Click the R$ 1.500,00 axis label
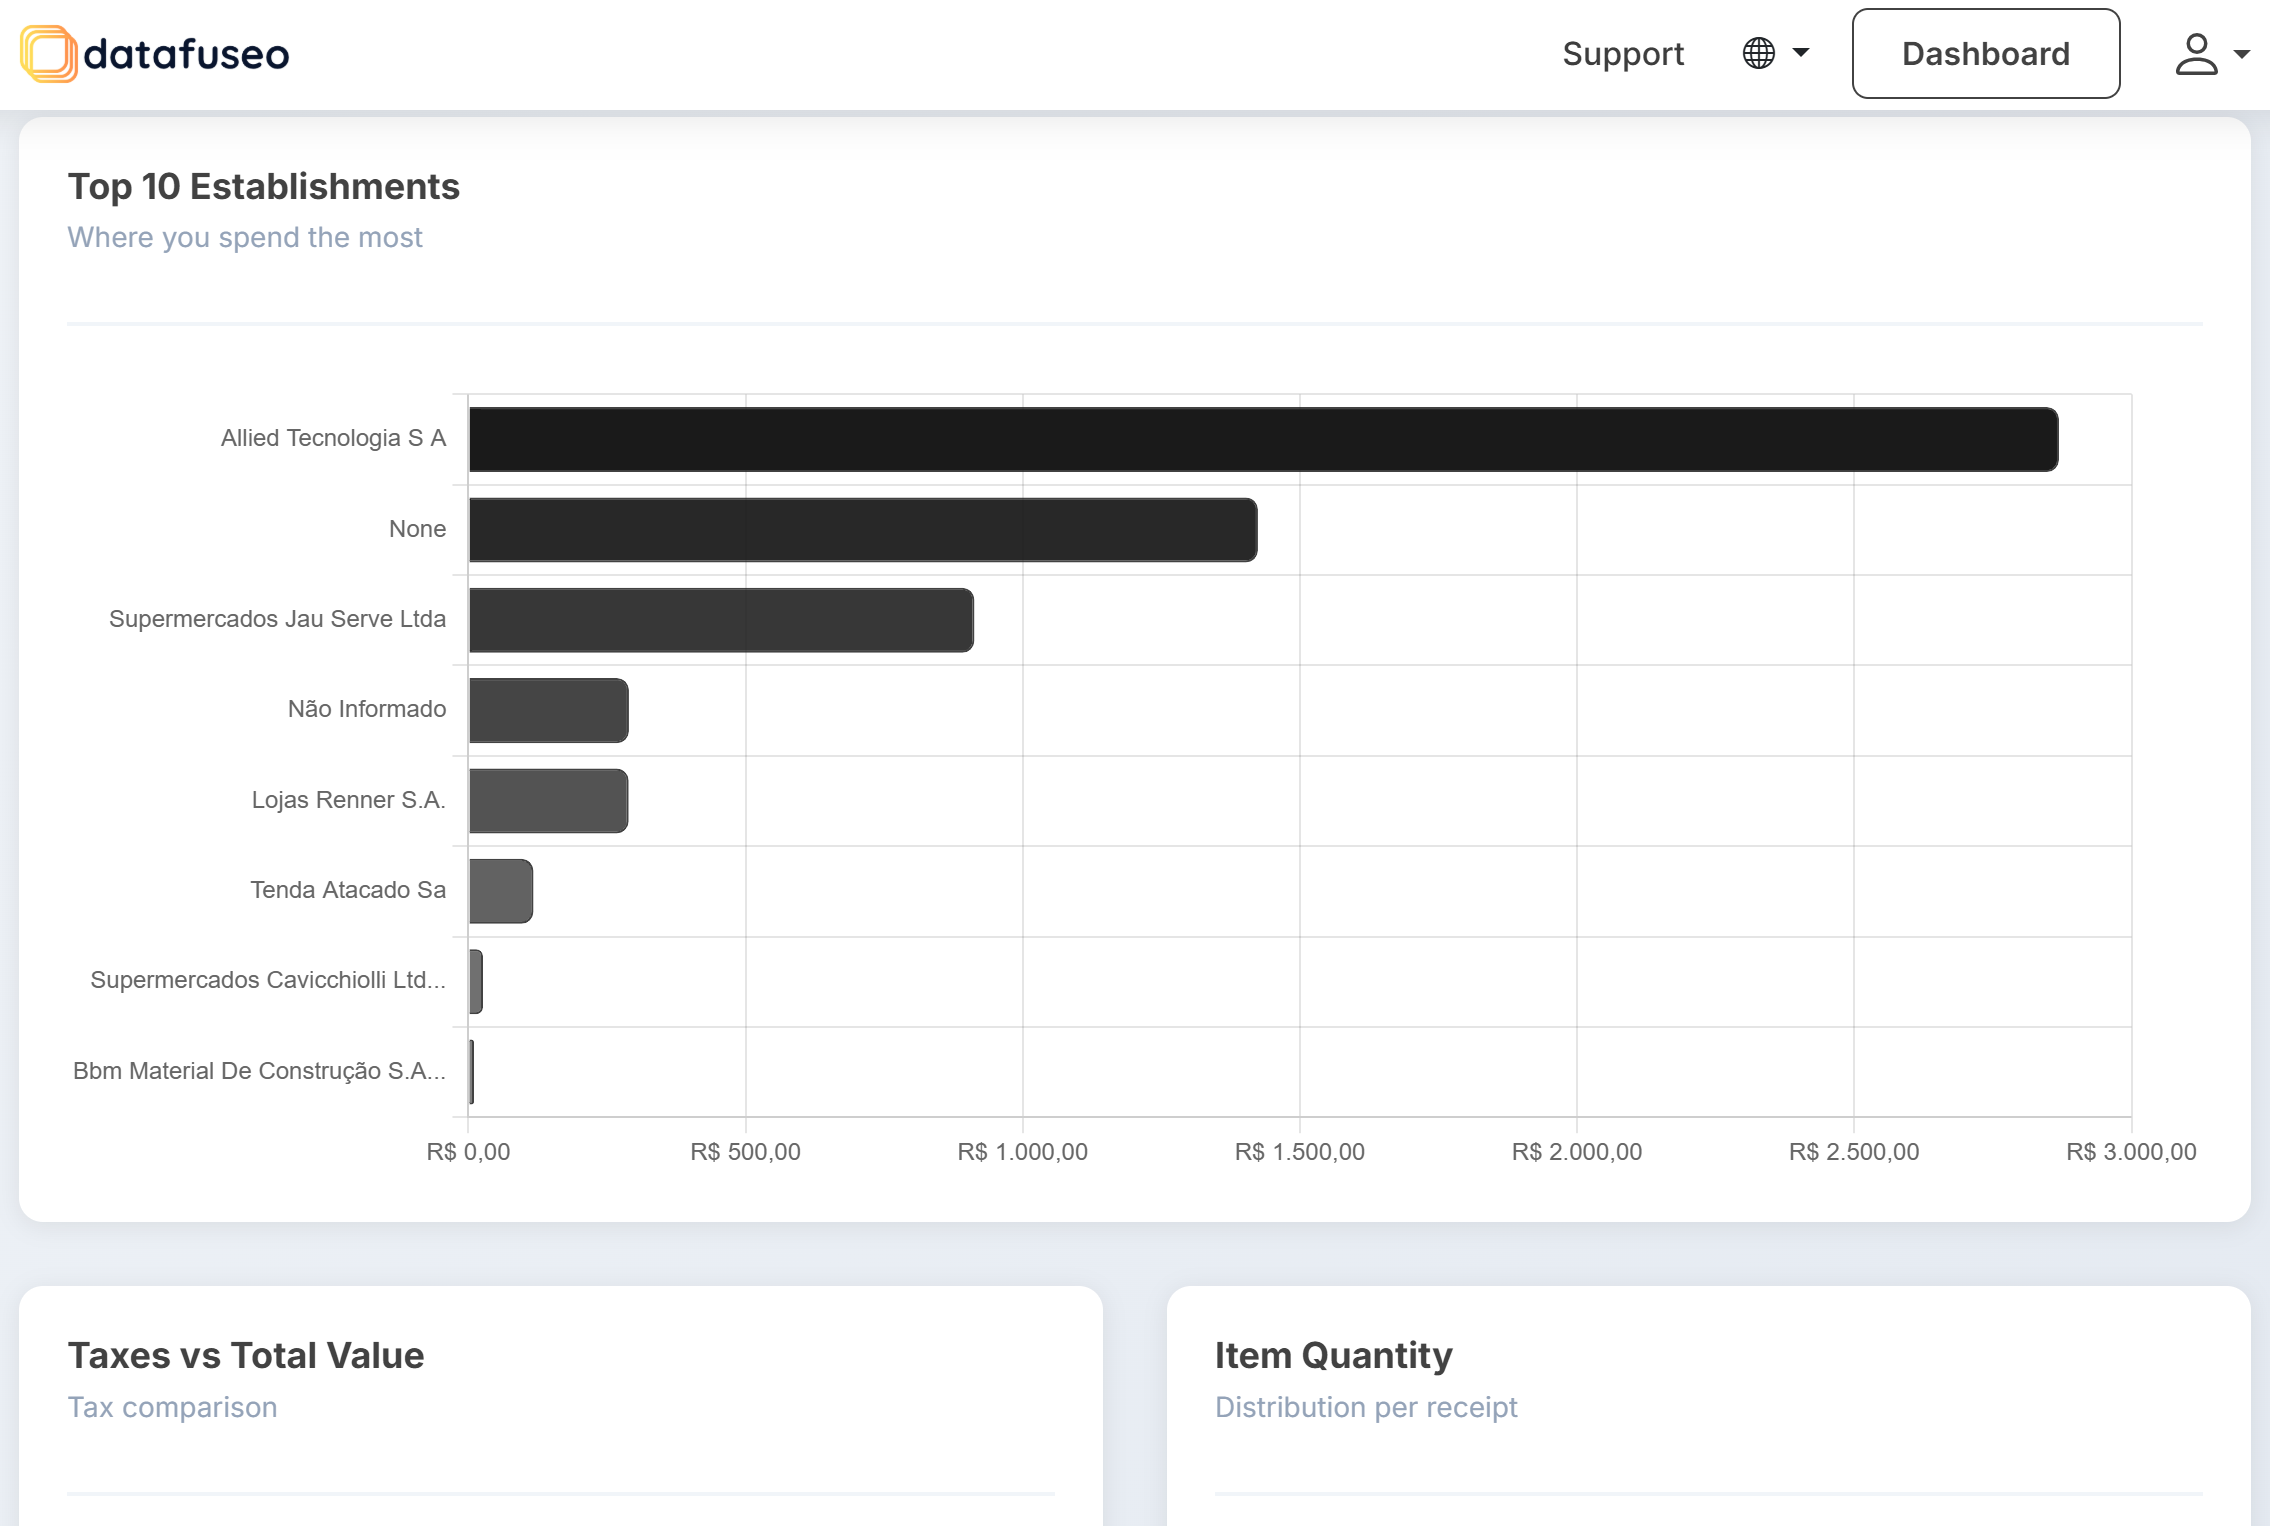The height and width of the screenshot is (1526, 2270). click(x=1299, y=1152)
